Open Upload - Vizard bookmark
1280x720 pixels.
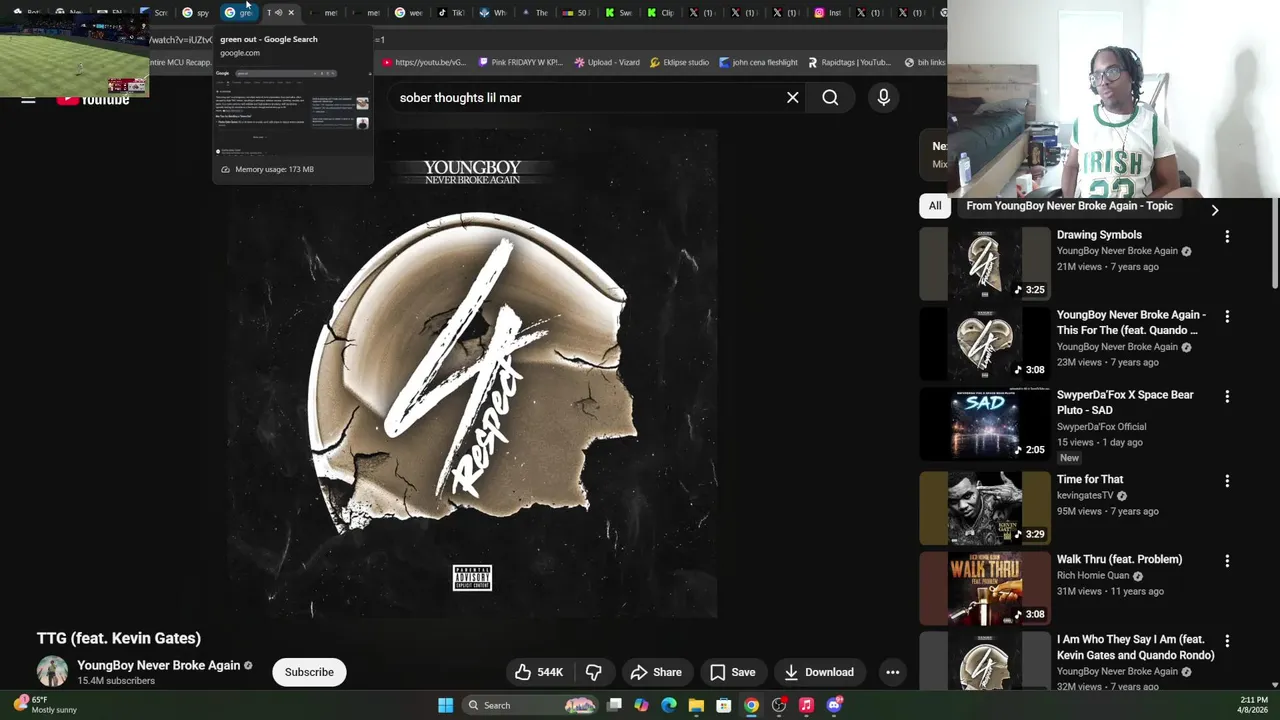coord(607,62)
